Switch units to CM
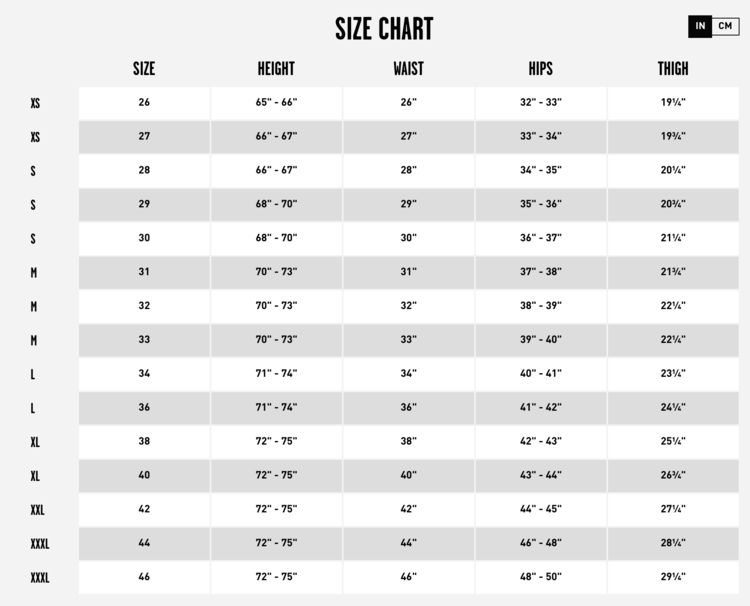This screenshot has width=750, height=606. click(726, 26)
